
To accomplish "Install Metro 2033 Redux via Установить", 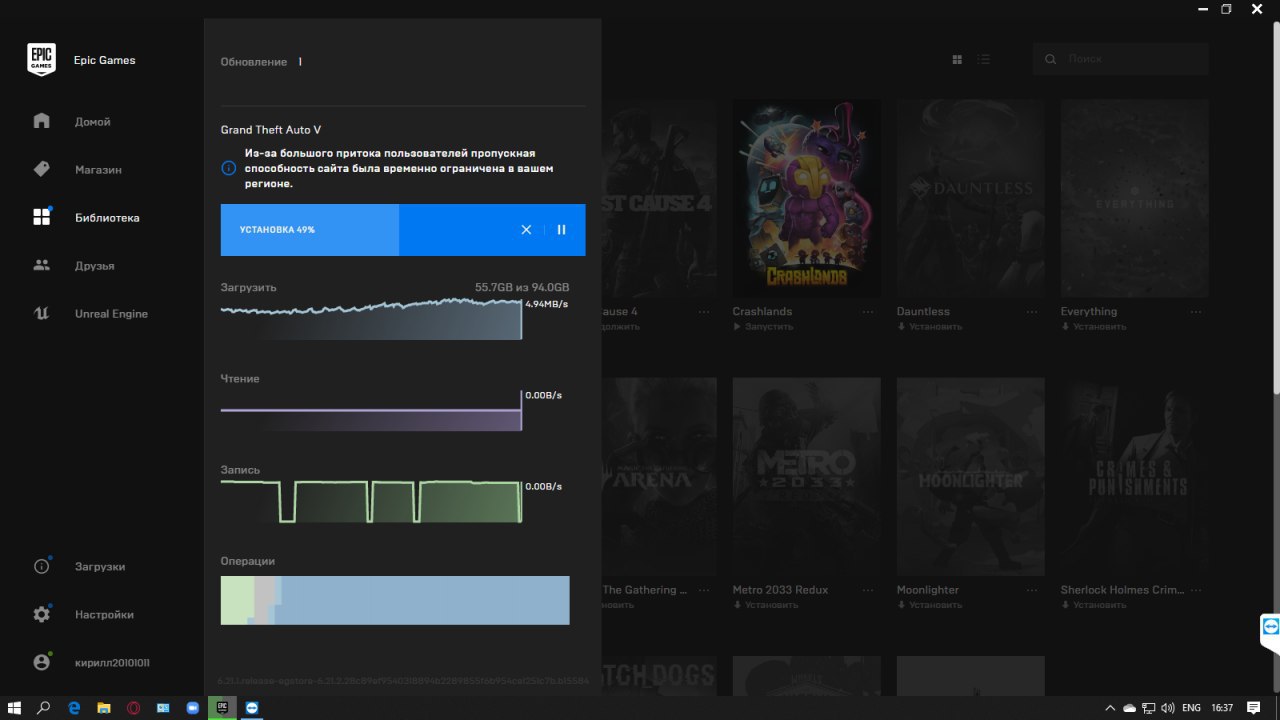I will (766, 604).
